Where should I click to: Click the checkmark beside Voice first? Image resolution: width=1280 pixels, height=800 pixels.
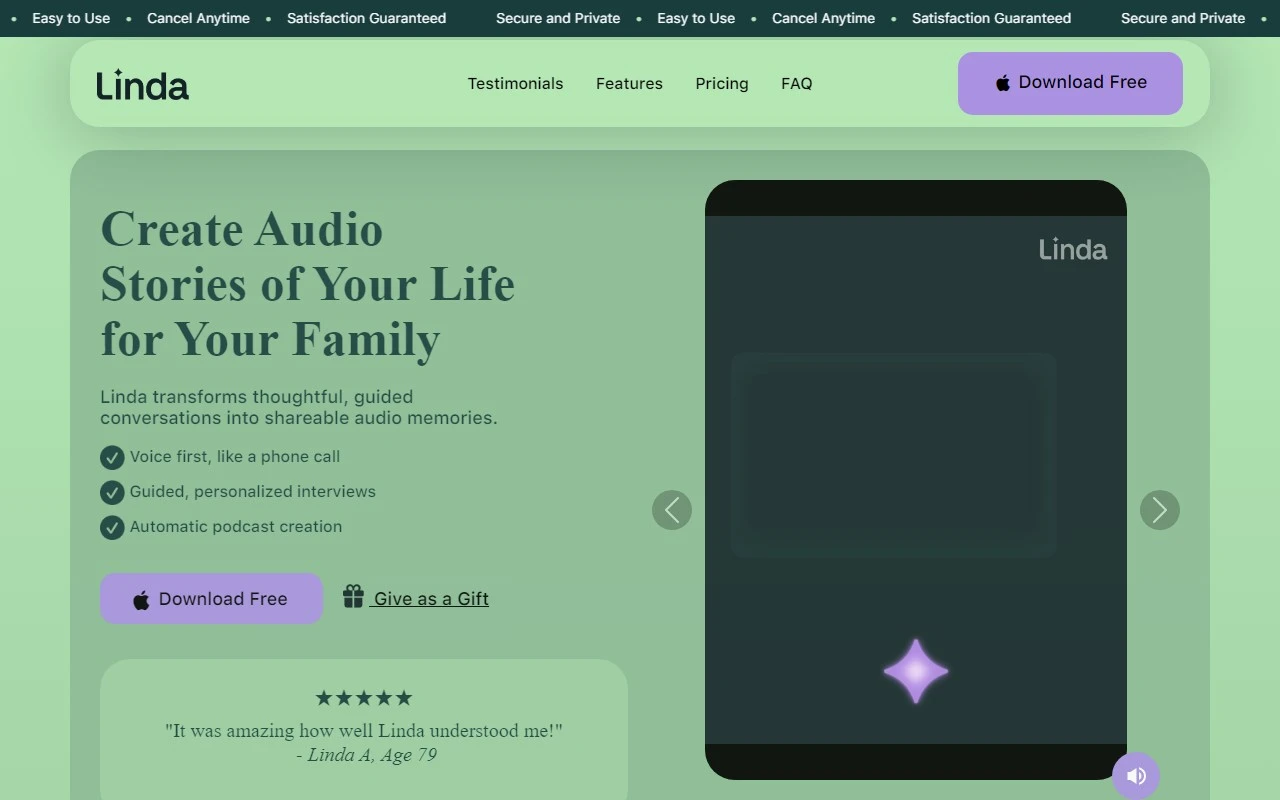112,457
